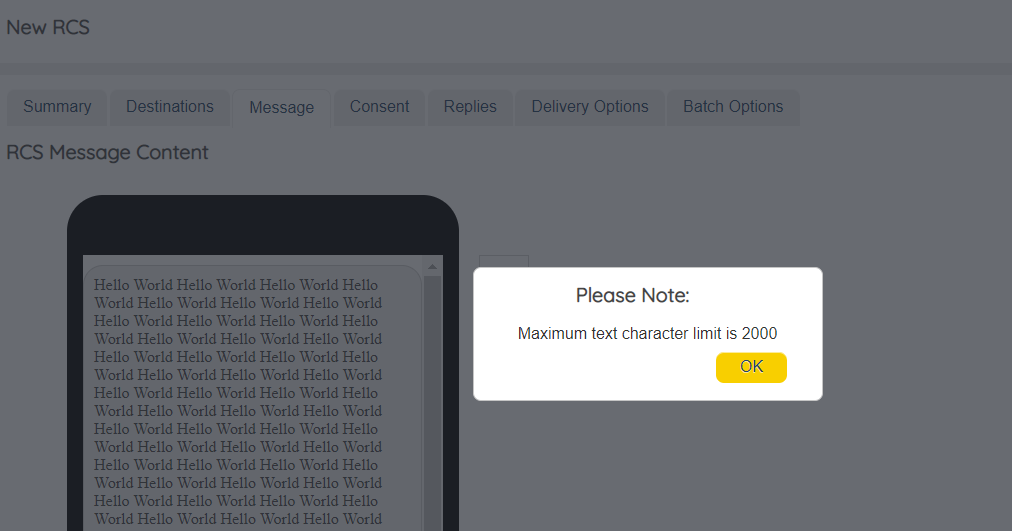1012x531 pixels.
Task: Click the first line of Hello World text
Action: tap(236, 285)
